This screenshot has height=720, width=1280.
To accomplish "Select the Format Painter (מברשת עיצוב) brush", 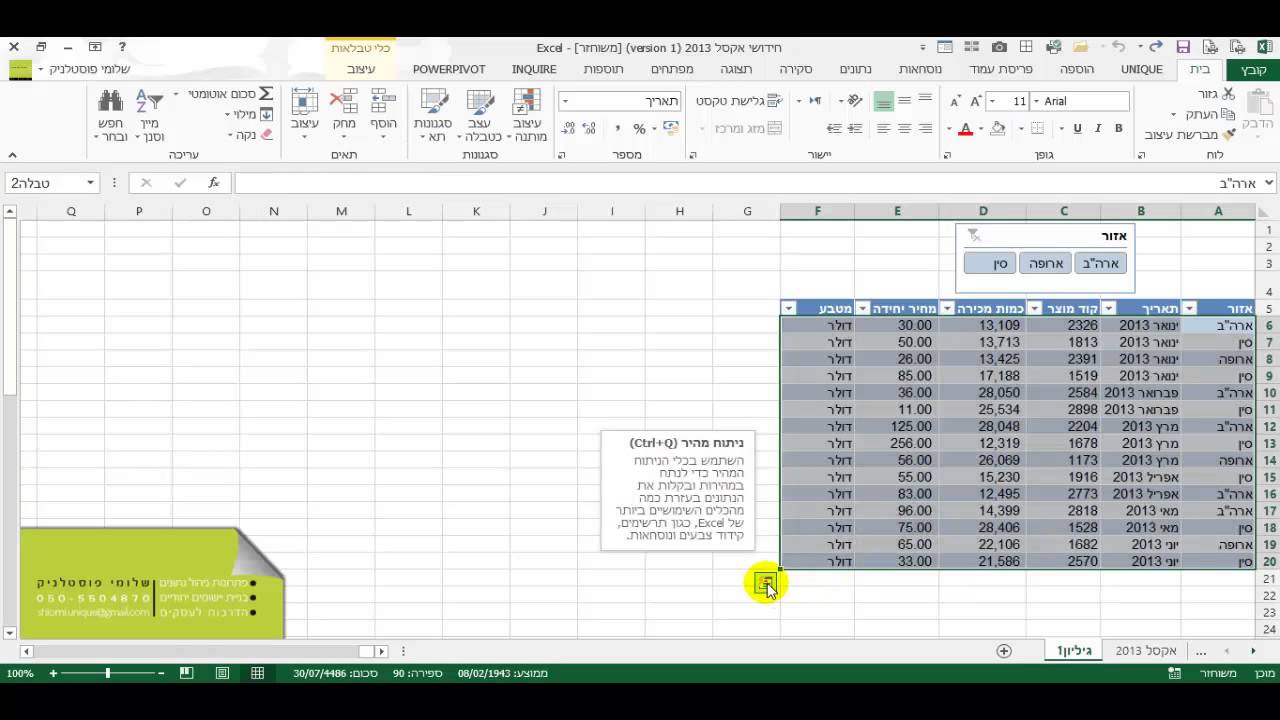I will 1229,134.
